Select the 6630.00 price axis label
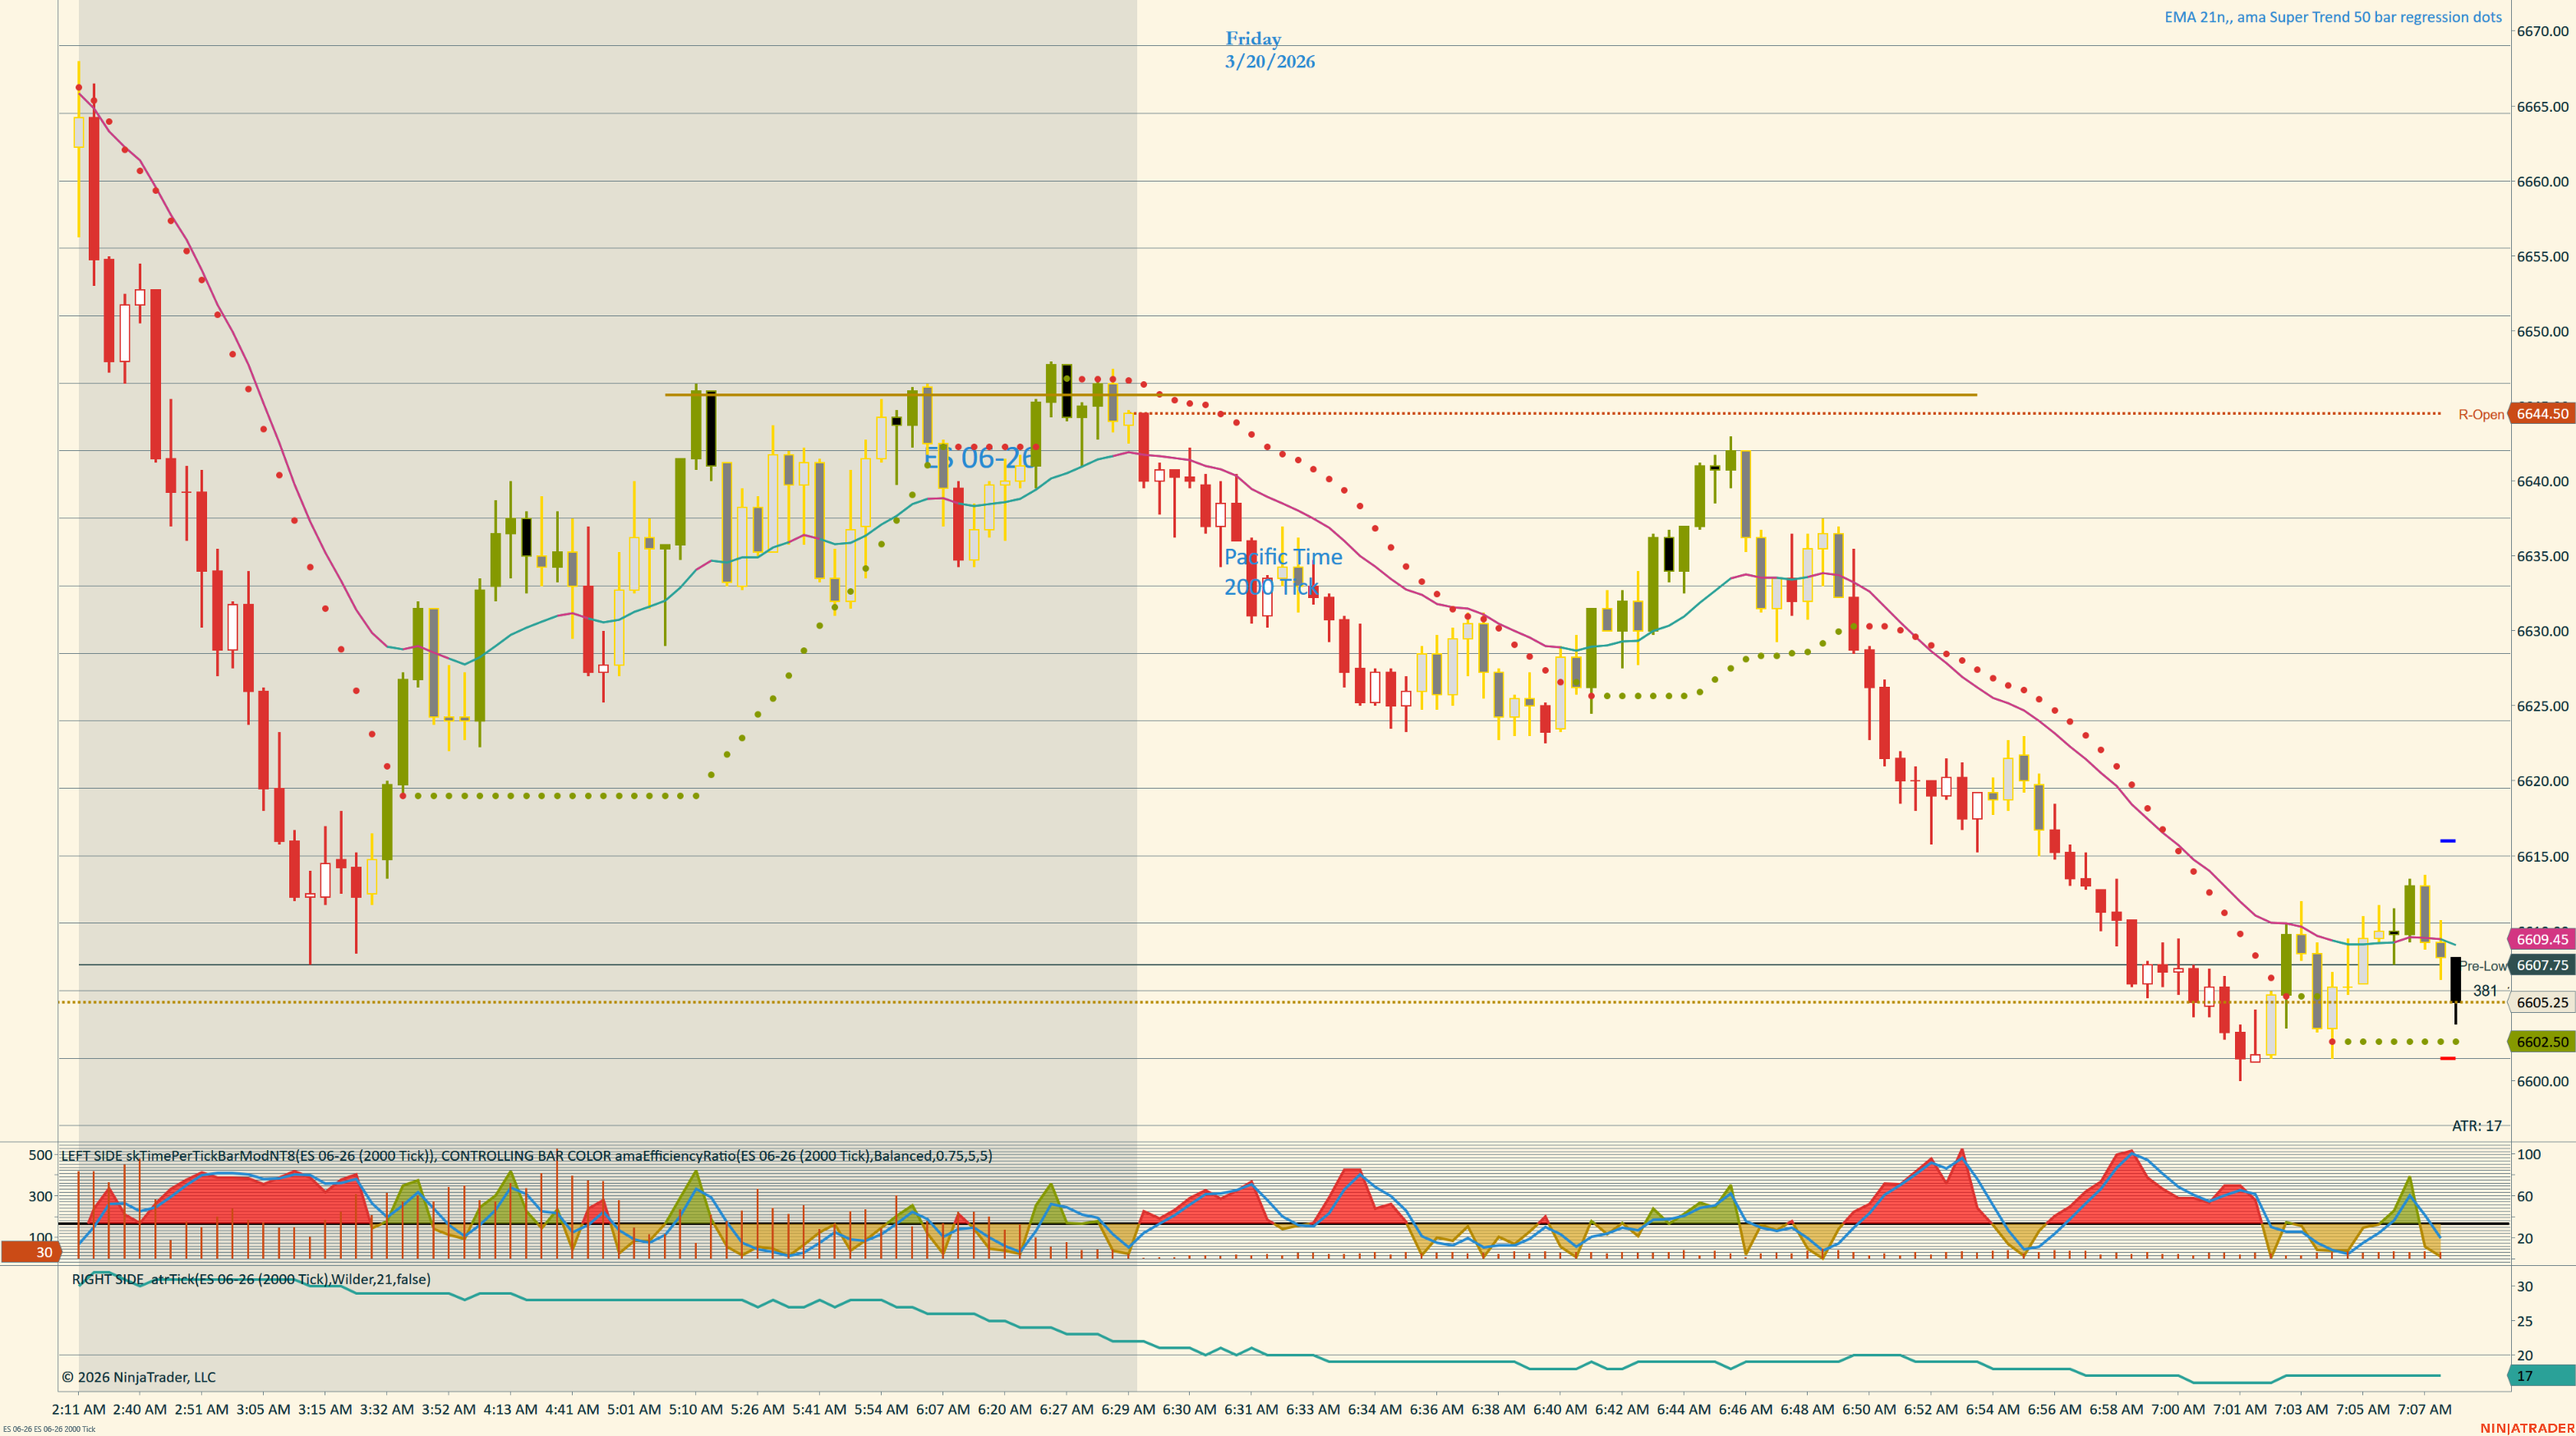2576x1436 pixels. point(2542,631)
